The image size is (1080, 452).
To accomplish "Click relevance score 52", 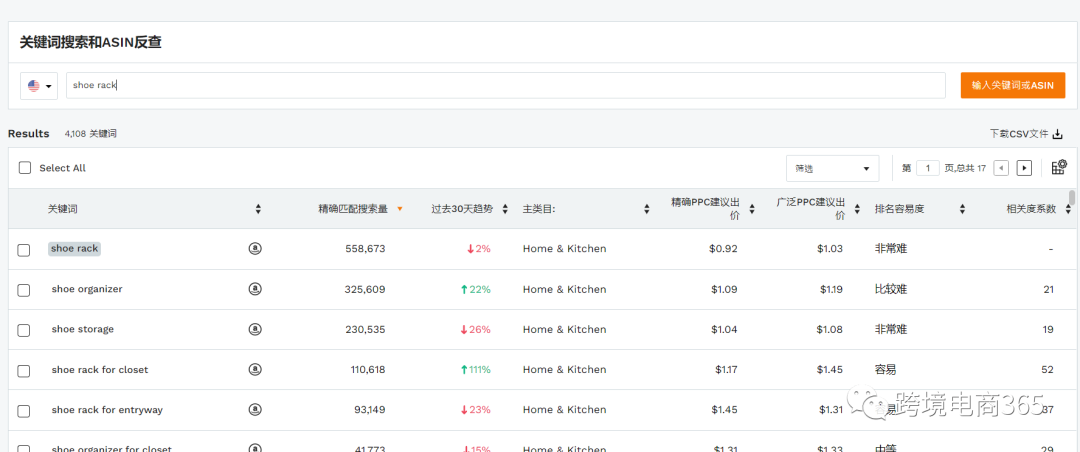I will click(x=1047, y=370).
